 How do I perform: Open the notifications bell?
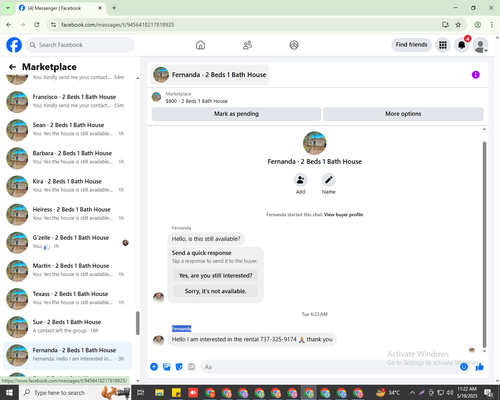[462, 45]
